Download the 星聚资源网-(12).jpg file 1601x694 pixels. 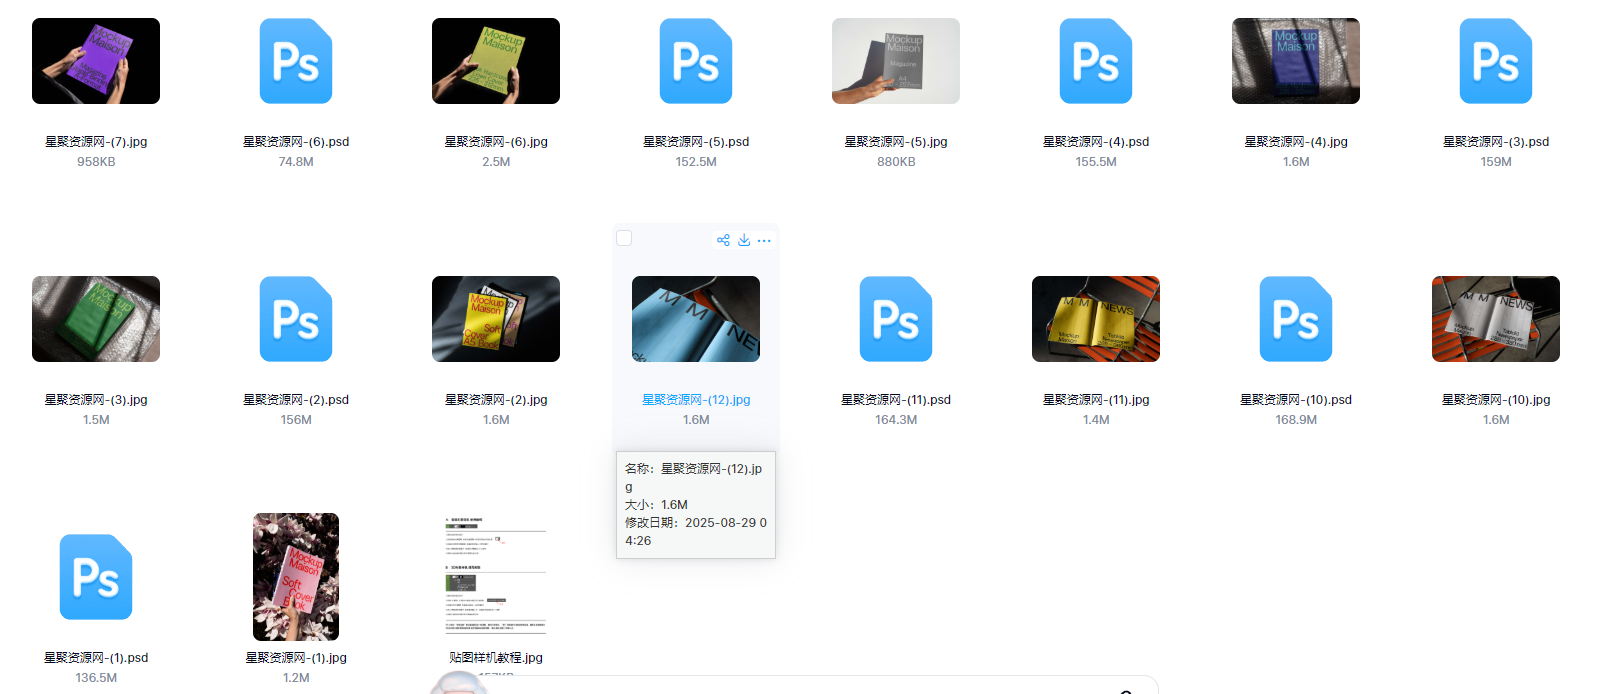pos(744,240)
